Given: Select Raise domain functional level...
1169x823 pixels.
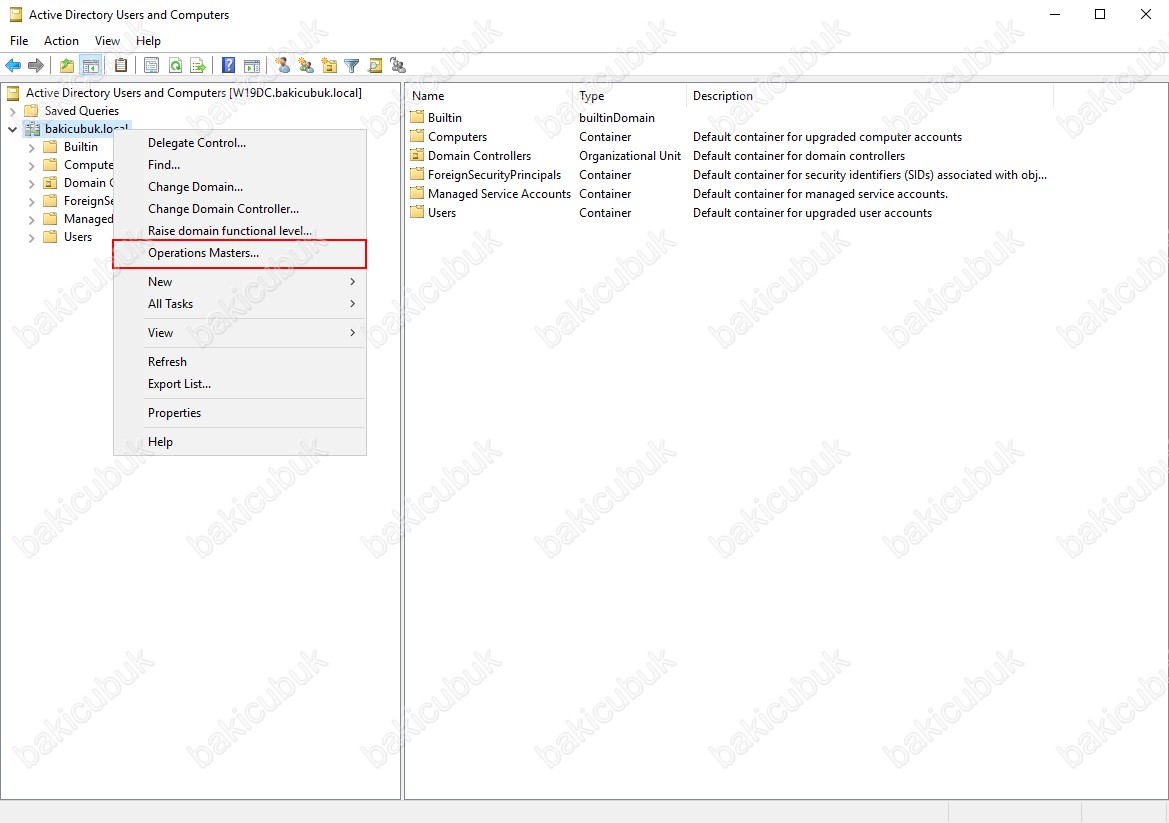Looking at the screenshot, I should (x=239, y=230).
